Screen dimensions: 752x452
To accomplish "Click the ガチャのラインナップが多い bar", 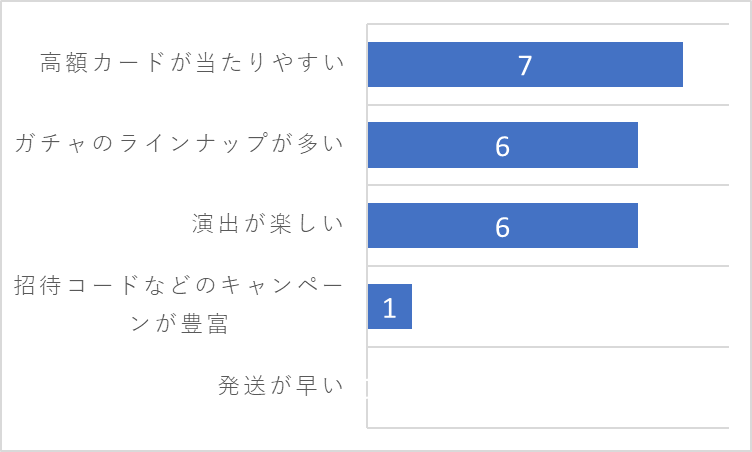I will (503, 145).
